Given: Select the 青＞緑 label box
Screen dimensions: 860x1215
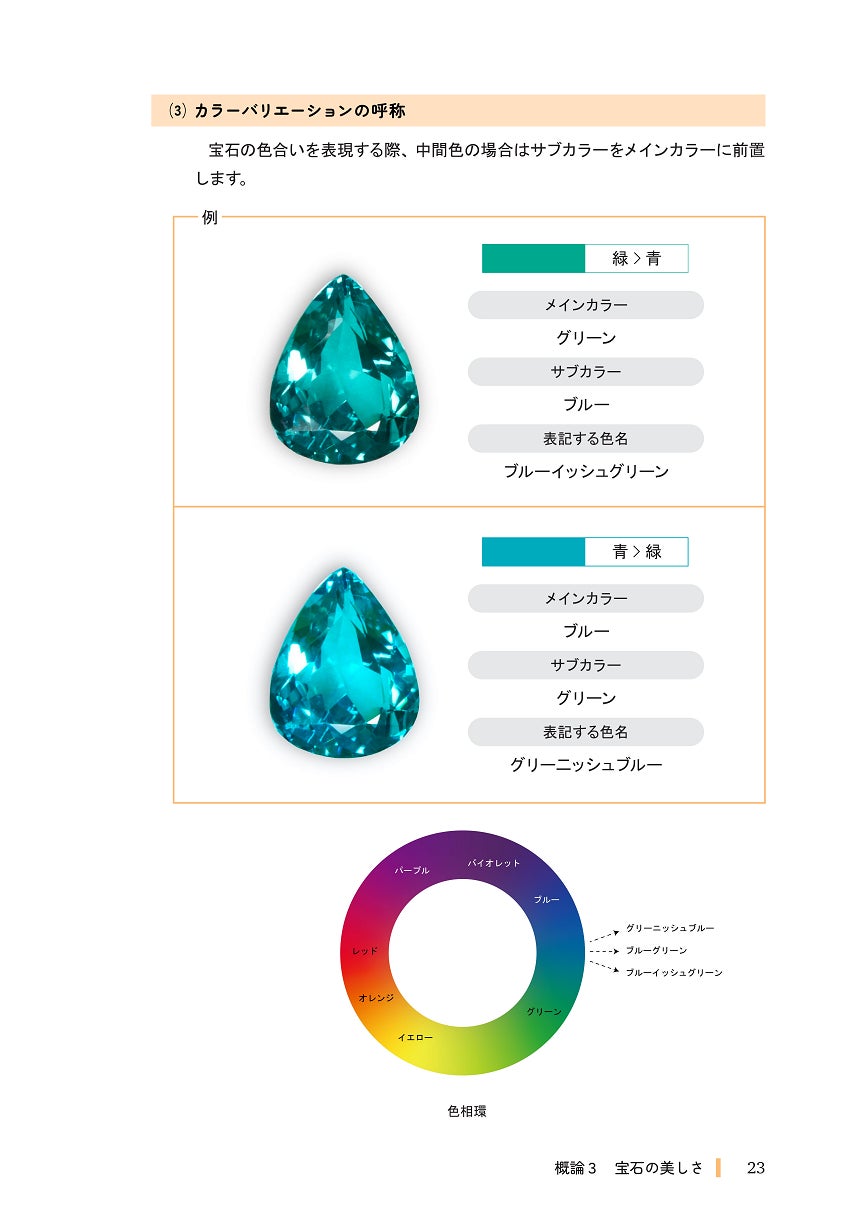Looking at the screenshot, I should (x=637, y=552).
